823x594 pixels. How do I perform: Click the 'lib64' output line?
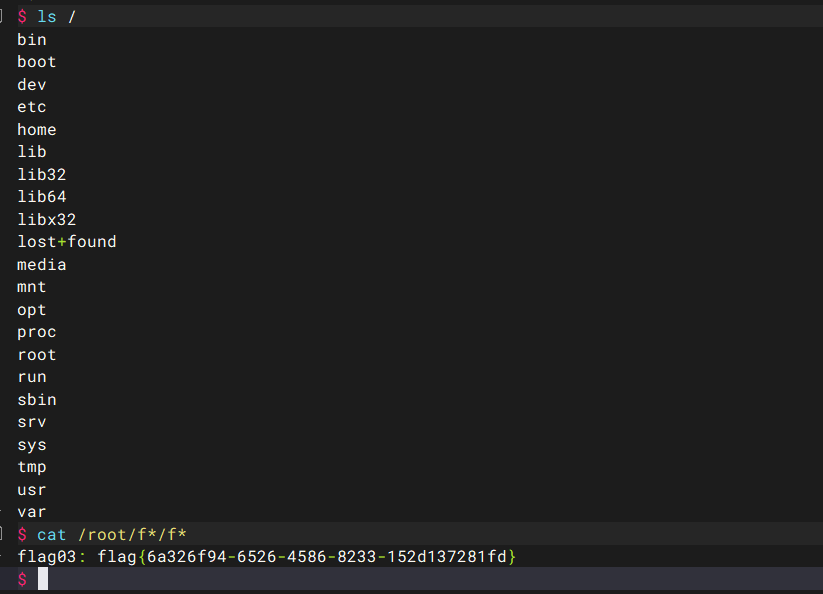41,197
